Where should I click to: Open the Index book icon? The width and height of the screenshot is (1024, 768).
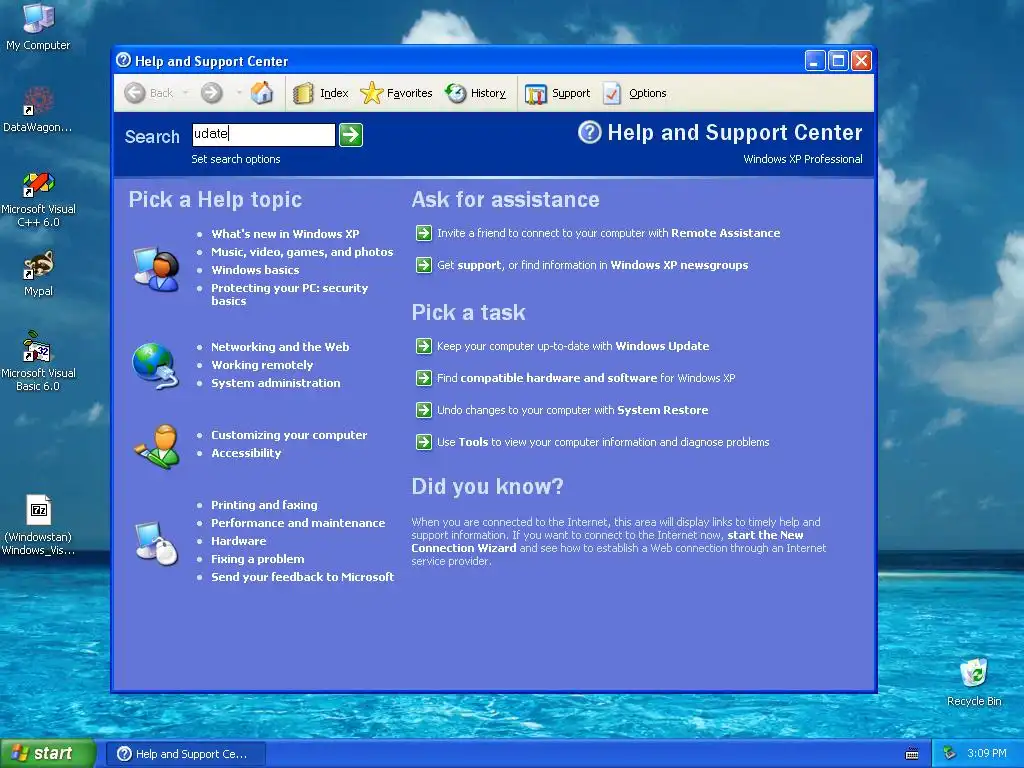point(303,93)
